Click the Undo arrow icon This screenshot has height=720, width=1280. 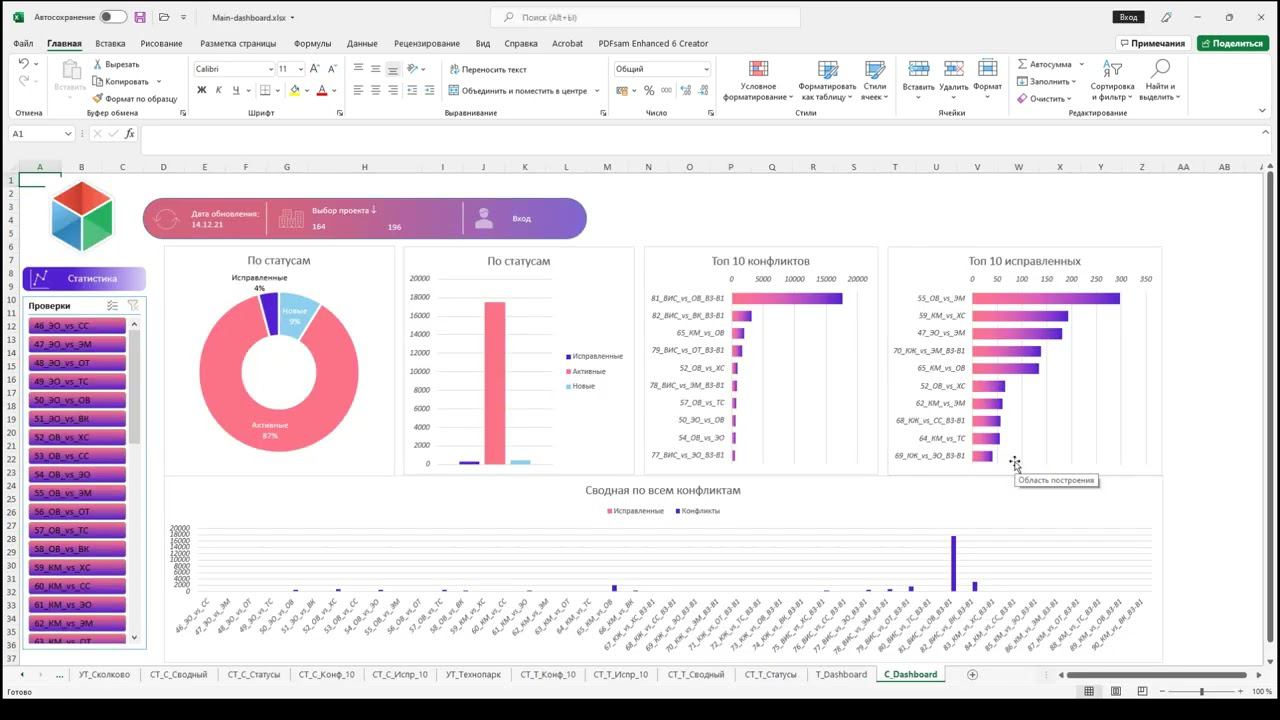[24, 64]
